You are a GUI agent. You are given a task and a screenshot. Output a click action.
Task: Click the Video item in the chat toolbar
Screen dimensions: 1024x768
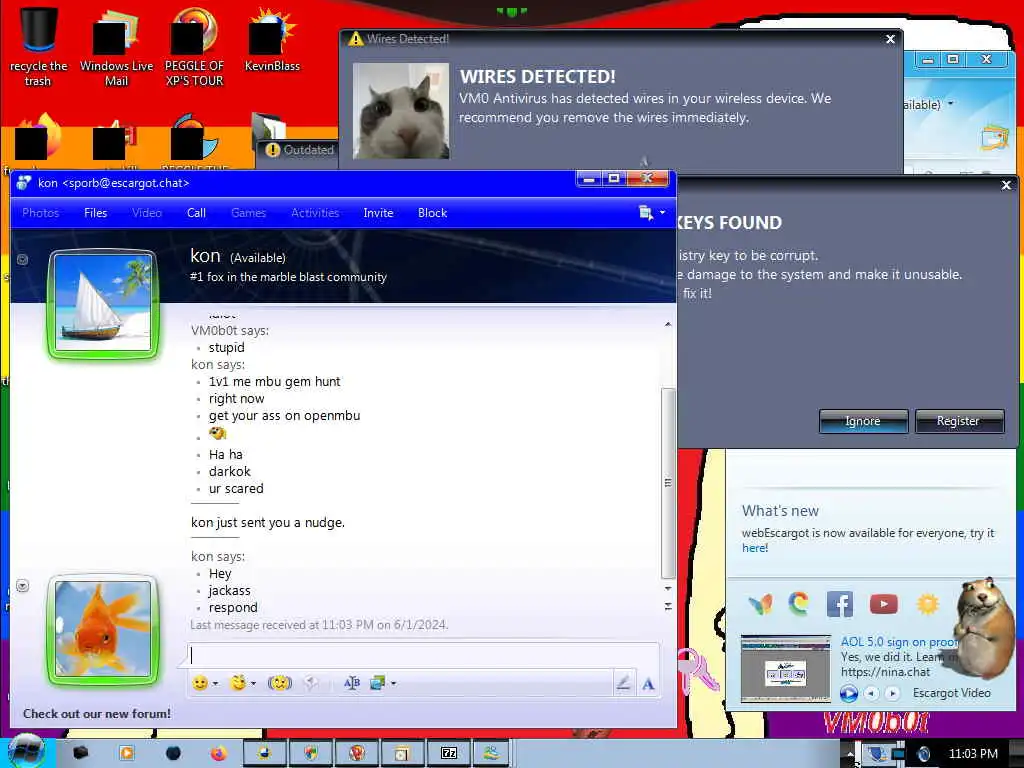pyautogui.click(x=147, y=213)
